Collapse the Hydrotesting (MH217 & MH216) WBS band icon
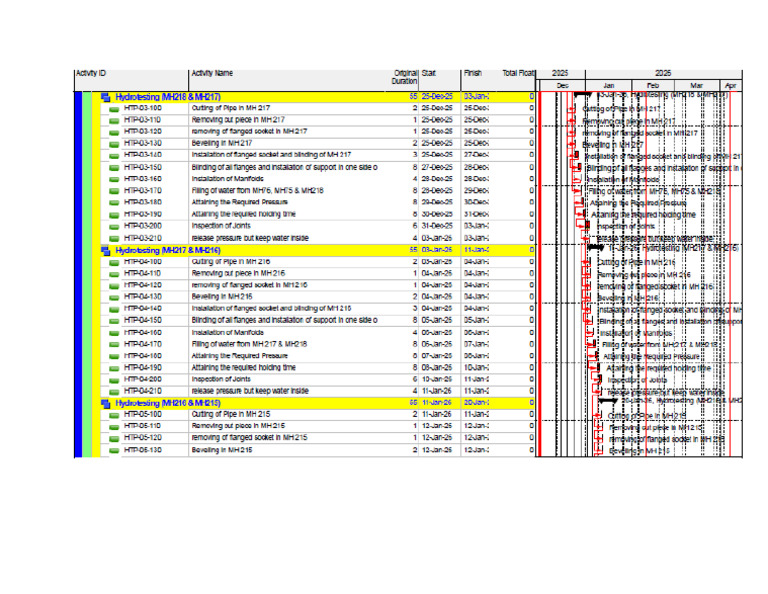Viewport: 768px width, 594px height. point(105,250)
